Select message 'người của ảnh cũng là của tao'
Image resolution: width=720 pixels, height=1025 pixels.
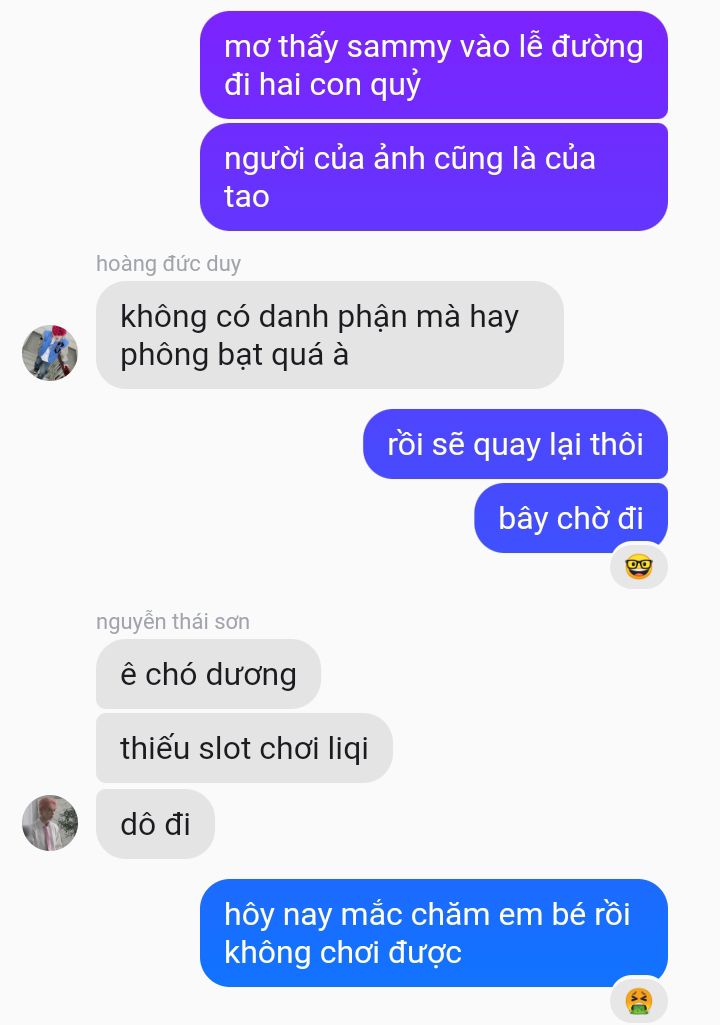pyautogui.click(x=434, y=177)
